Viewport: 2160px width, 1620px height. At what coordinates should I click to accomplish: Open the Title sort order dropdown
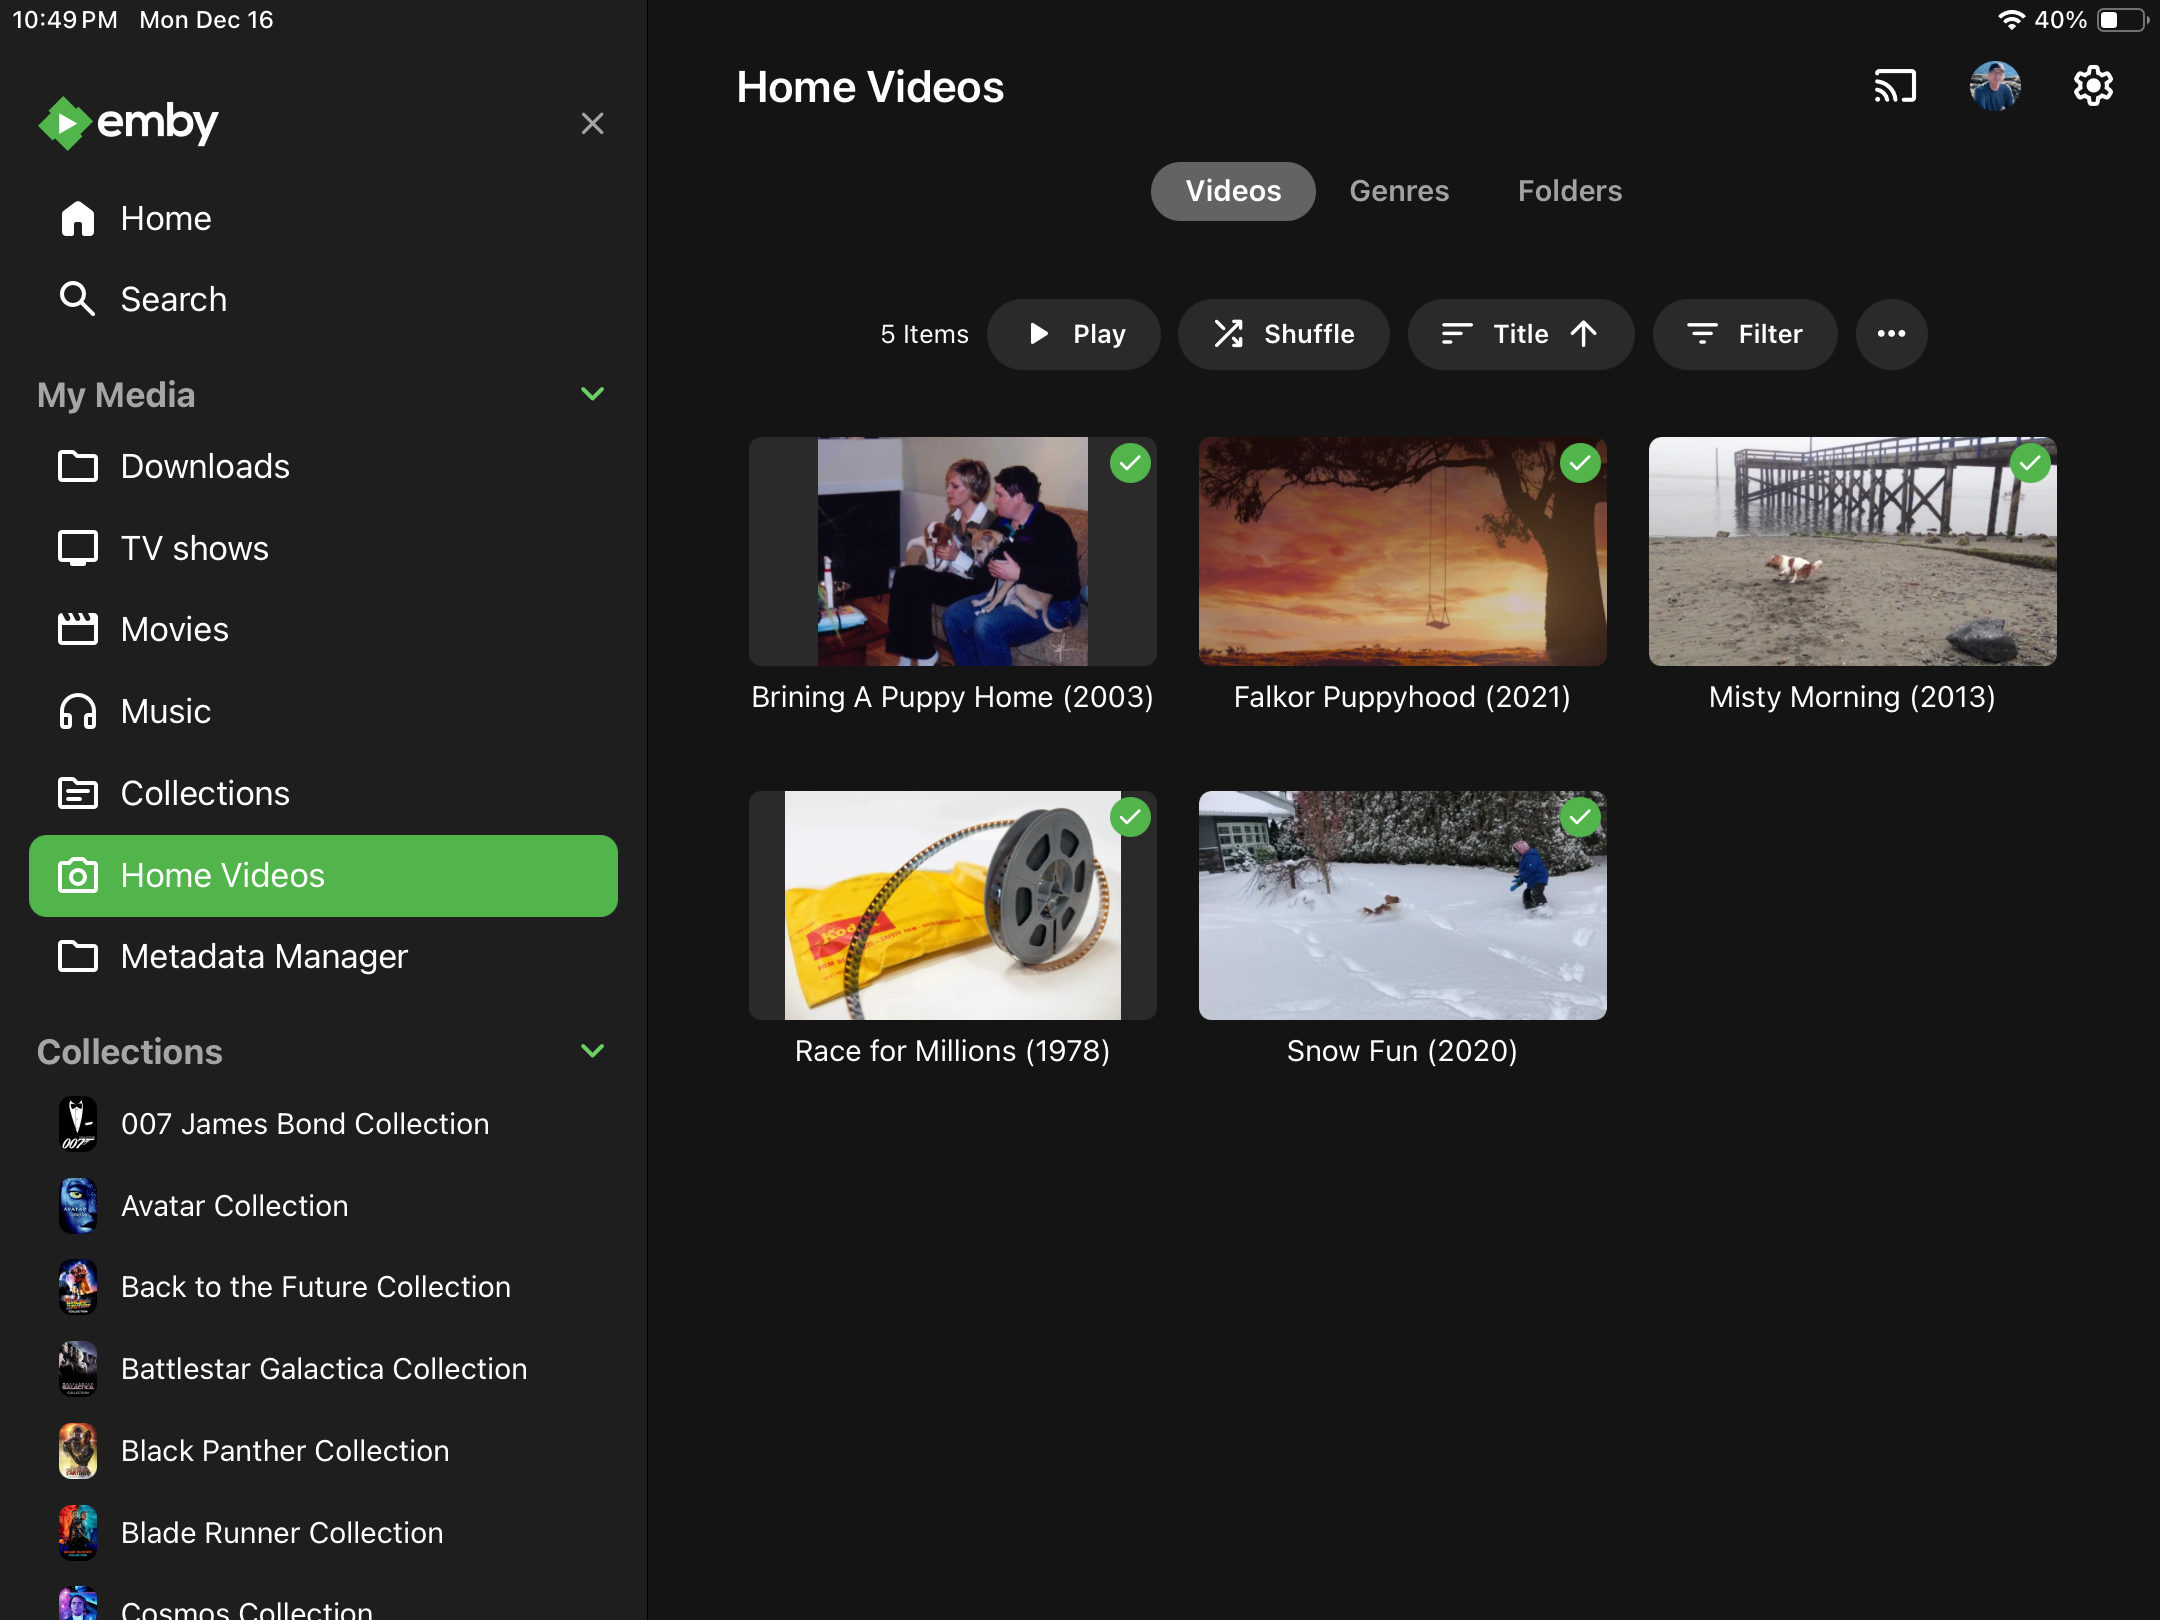point(1520,334)
